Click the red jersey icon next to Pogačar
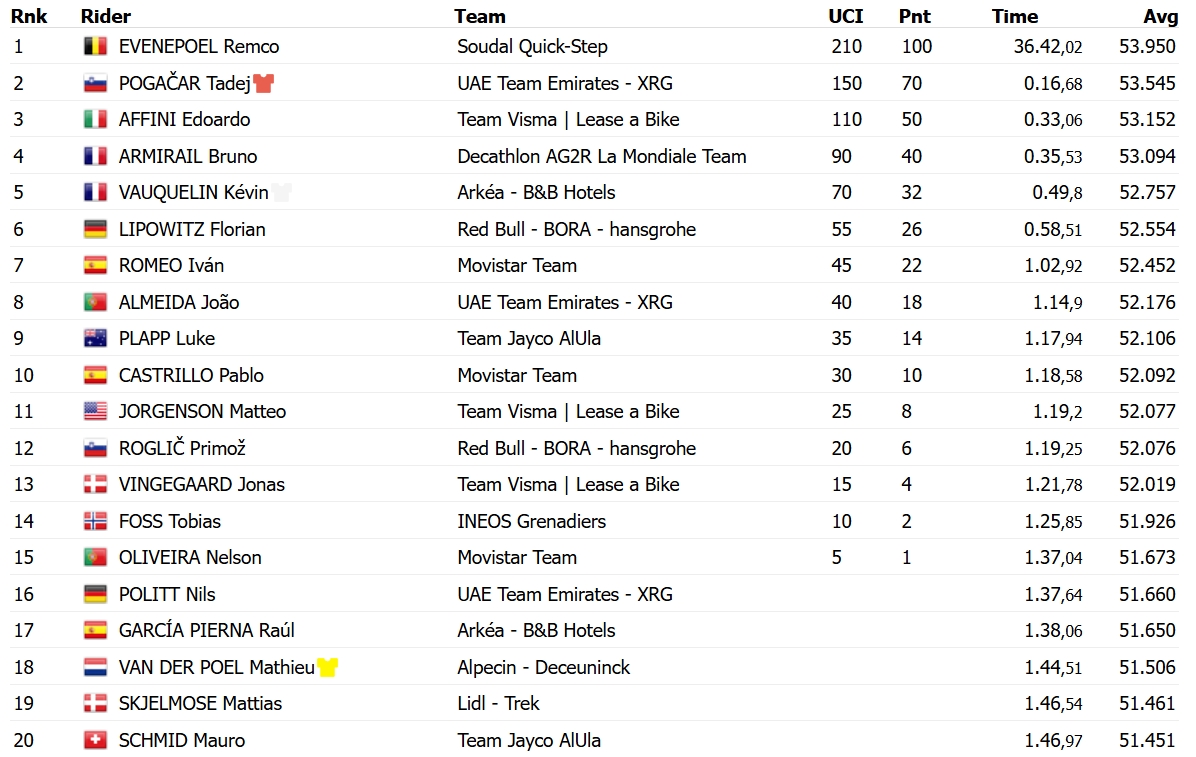Screen dimensions: 1196x757 coord(263,82)
